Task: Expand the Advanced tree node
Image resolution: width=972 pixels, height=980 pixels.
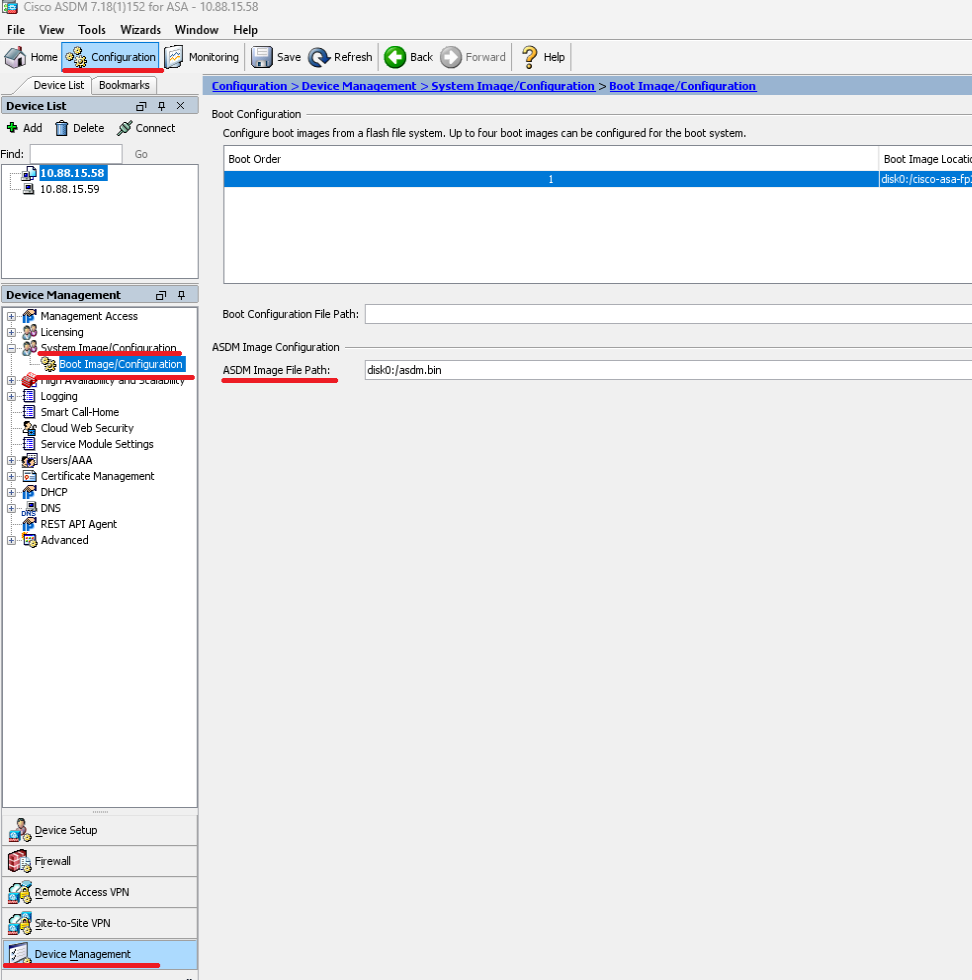Action: tap(11, 540)
